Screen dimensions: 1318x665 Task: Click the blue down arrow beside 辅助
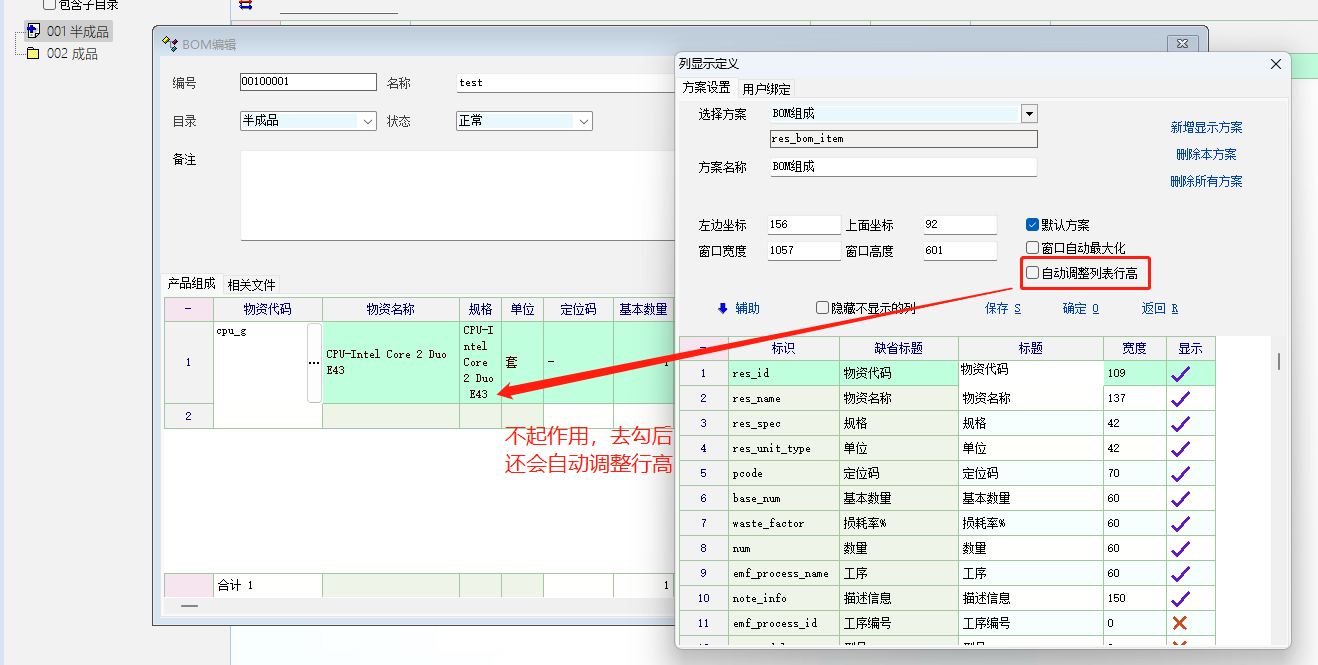(723, 308)
